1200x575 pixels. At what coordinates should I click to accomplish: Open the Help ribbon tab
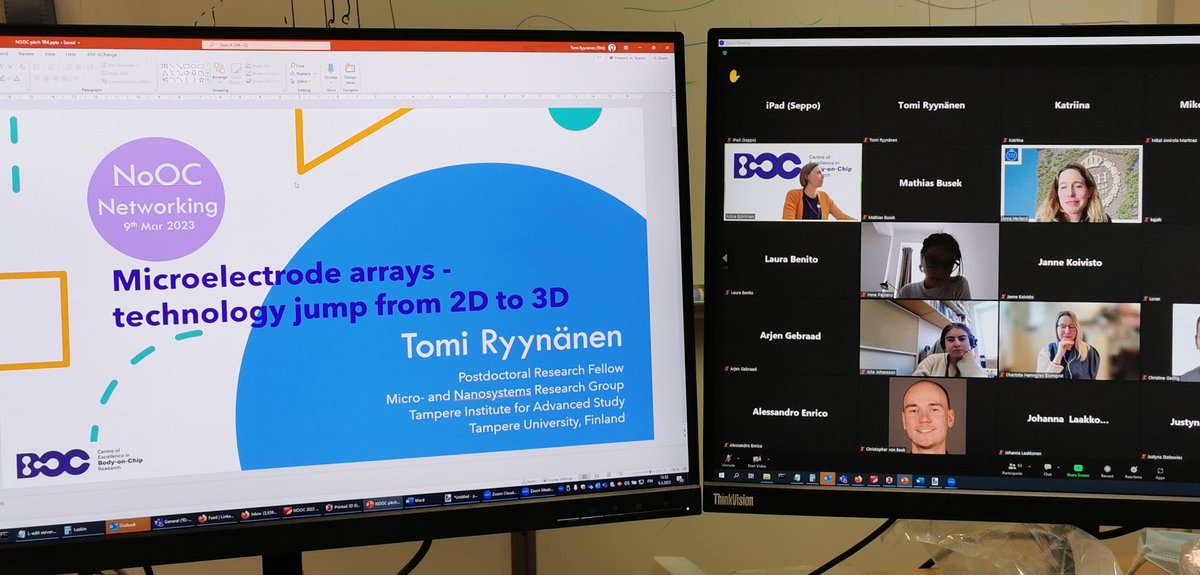(69, 54)
